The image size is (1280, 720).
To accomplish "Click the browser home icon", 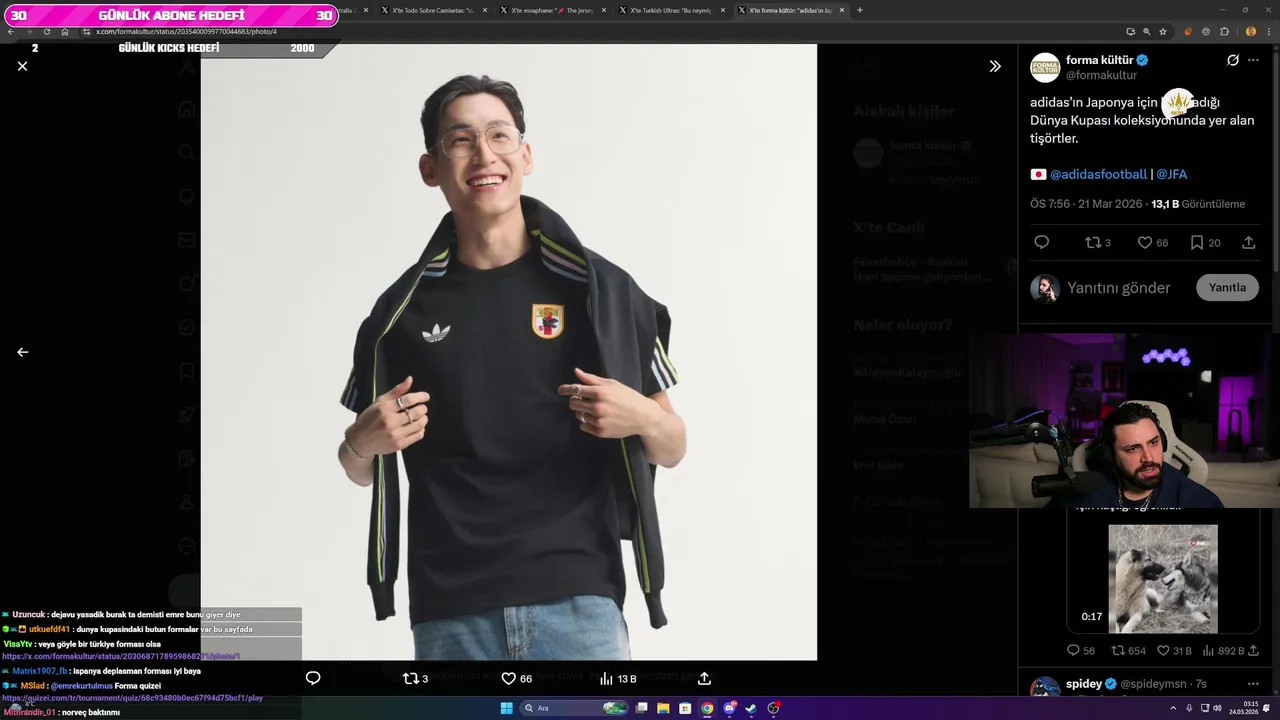I will click(x=65, y=32).
